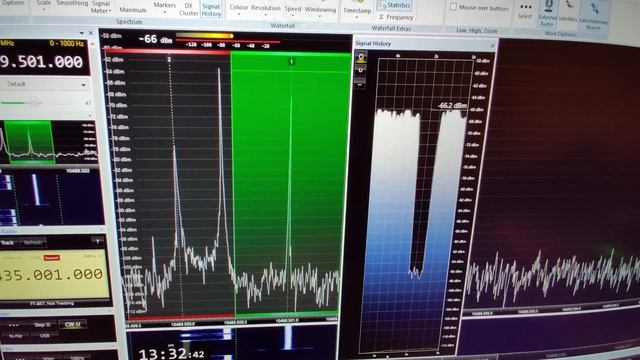Click the red status indicator on radio display
This screenshot has width=640, height=360.
point(51,258)
